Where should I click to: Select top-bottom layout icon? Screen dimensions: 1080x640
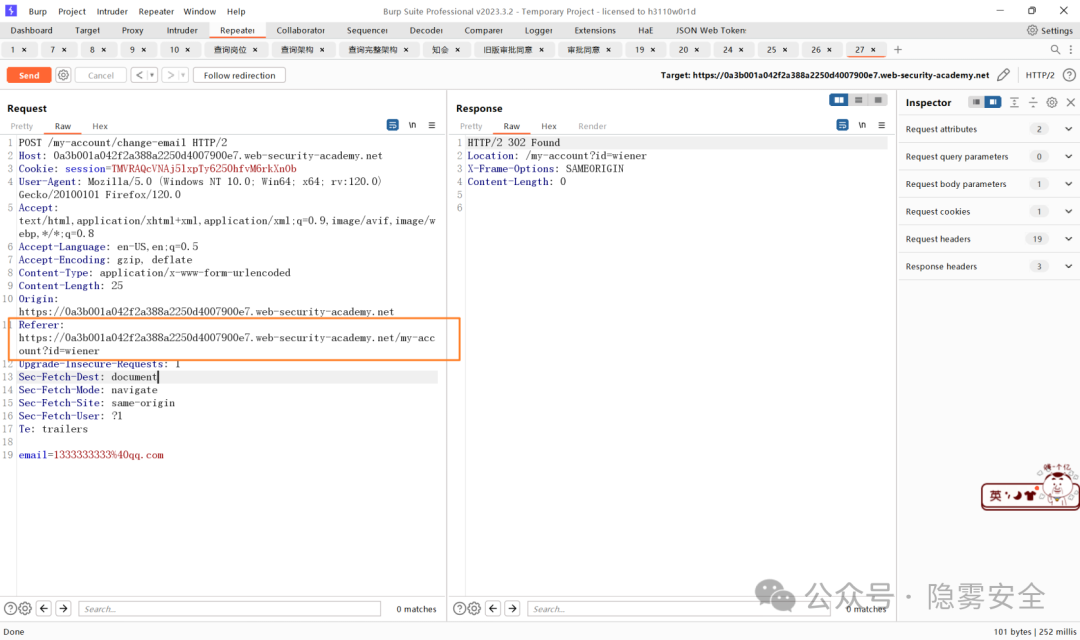[858, 101]
